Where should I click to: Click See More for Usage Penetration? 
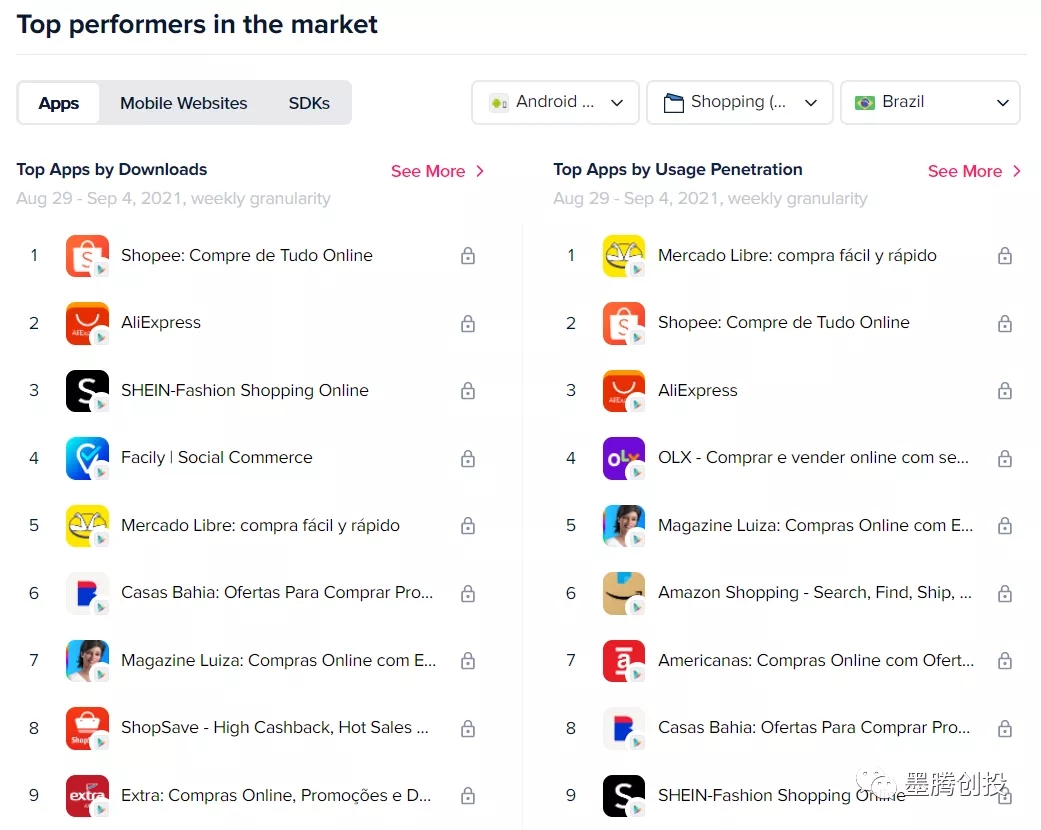pyautogui.click(x=974, y=171)
